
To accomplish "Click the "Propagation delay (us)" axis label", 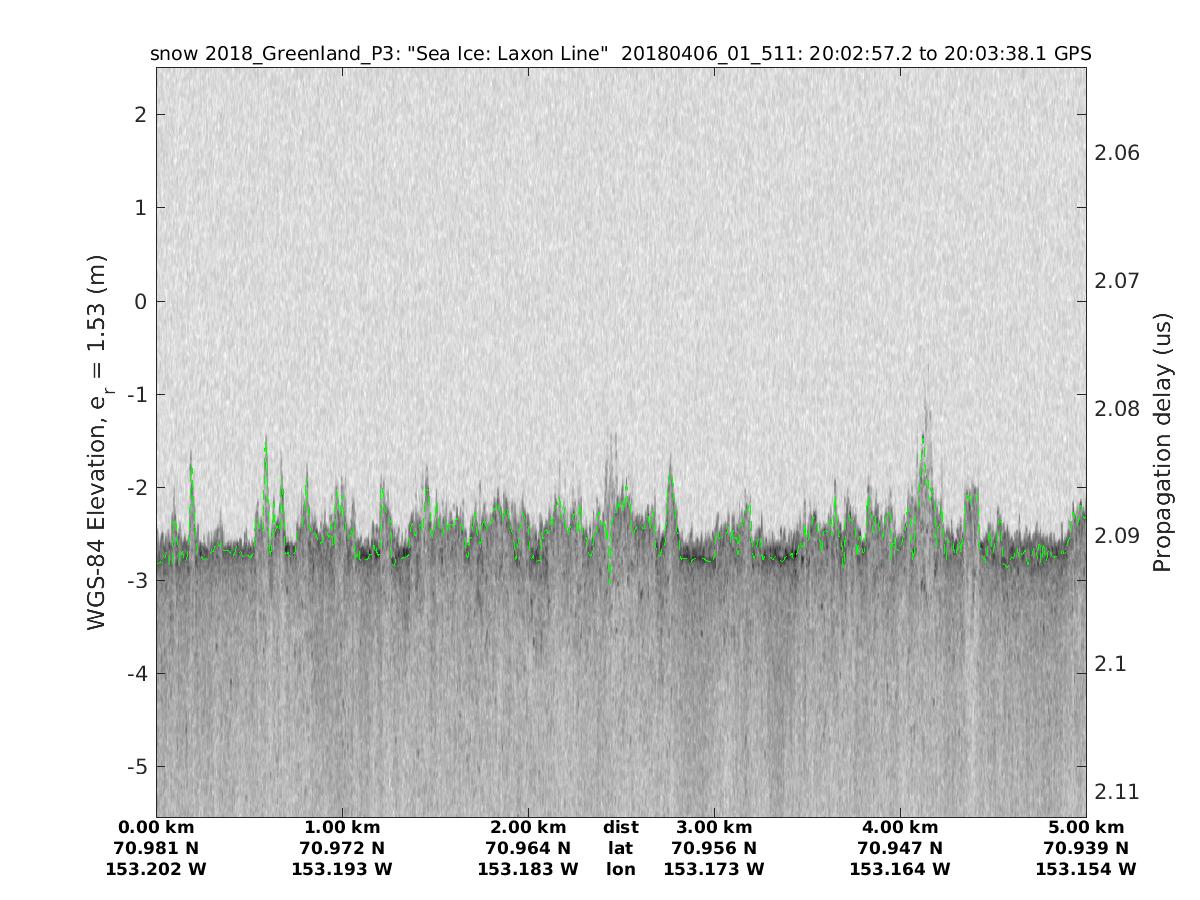I will click(x=1161, y=441).
